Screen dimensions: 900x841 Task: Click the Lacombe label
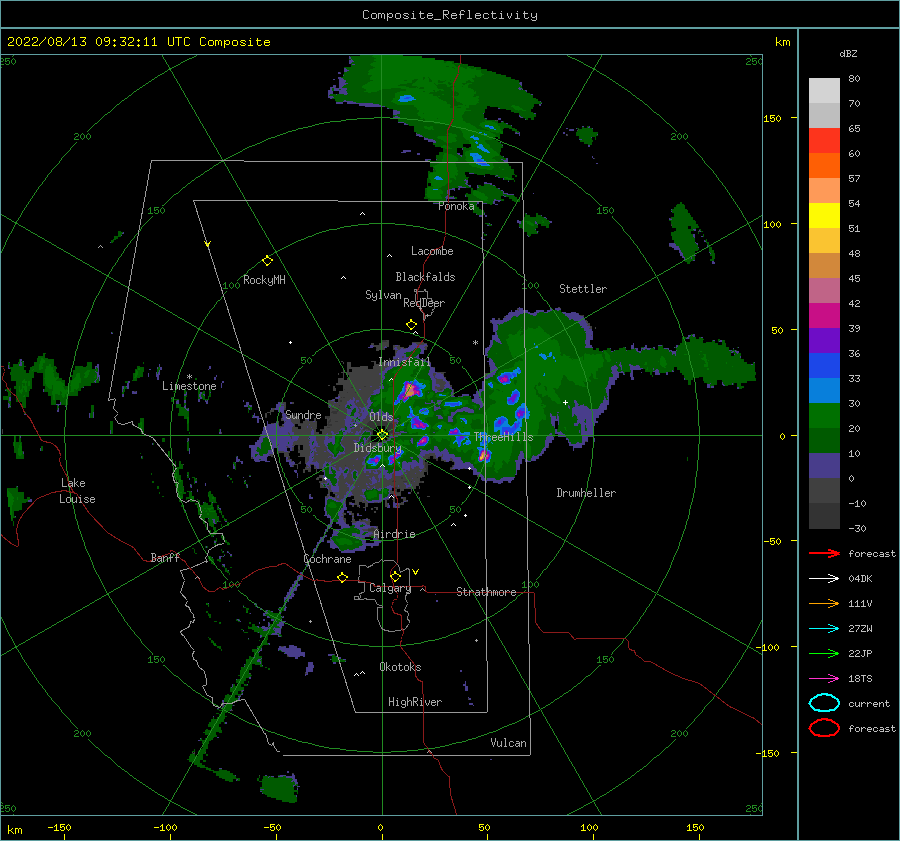(x=432, y=251)
